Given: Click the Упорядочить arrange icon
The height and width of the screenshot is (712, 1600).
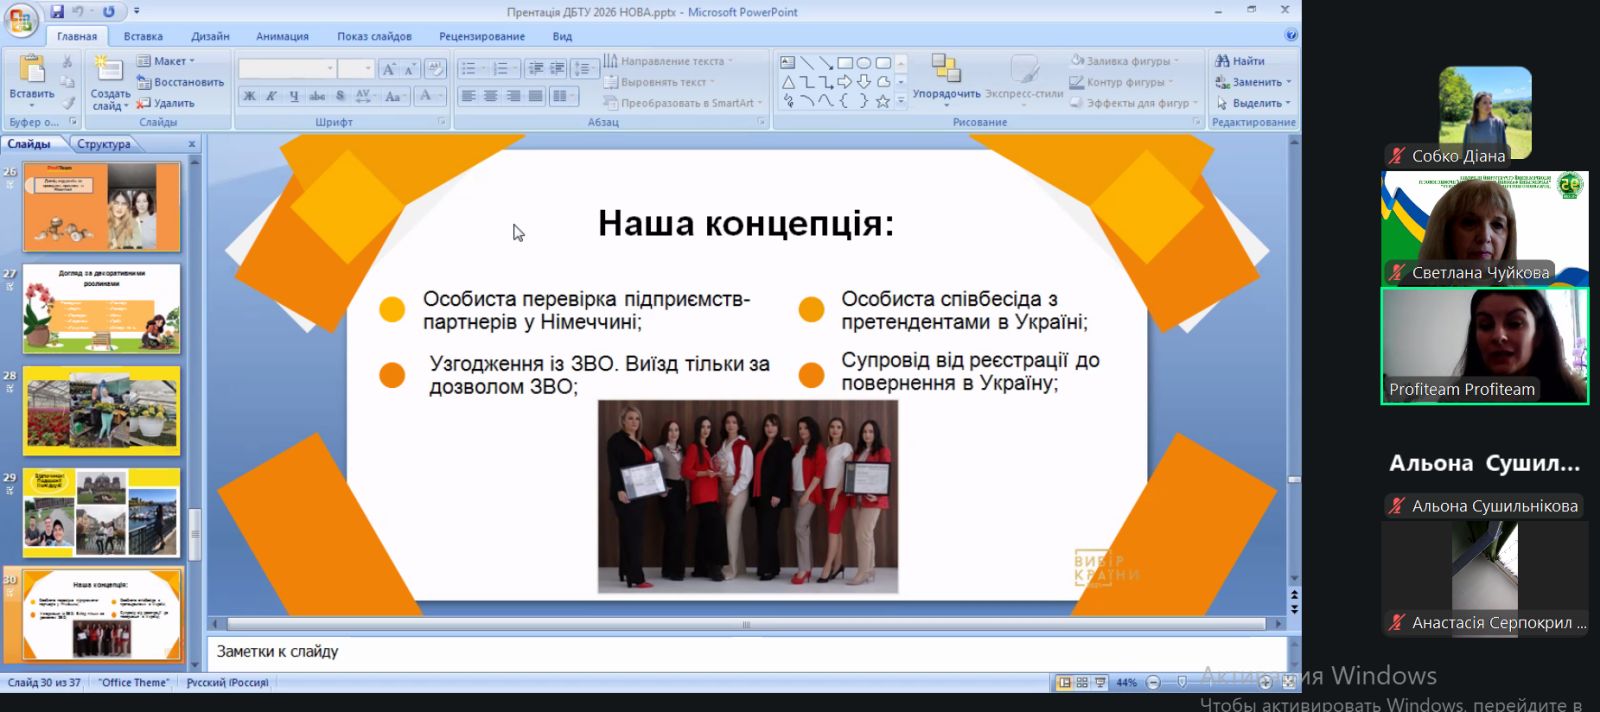Looking at the screenshot, I should [x=945, y=70].
